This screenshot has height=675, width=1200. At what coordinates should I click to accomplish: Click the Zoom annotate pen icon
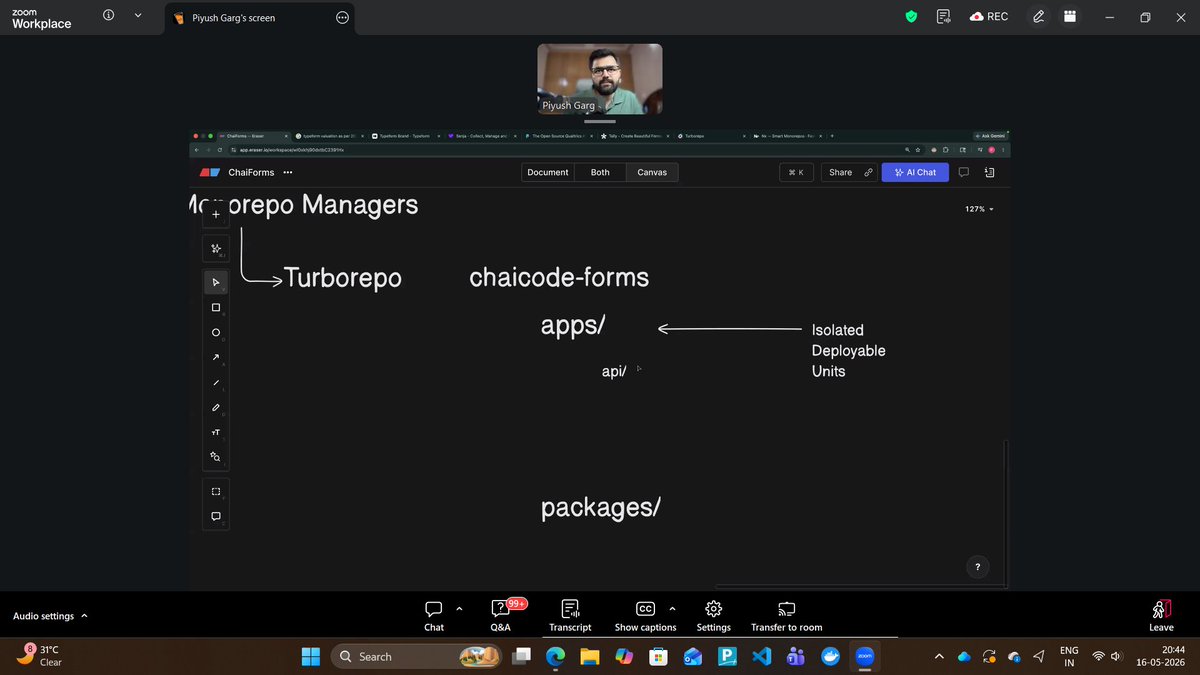(x=1039, y=16)
